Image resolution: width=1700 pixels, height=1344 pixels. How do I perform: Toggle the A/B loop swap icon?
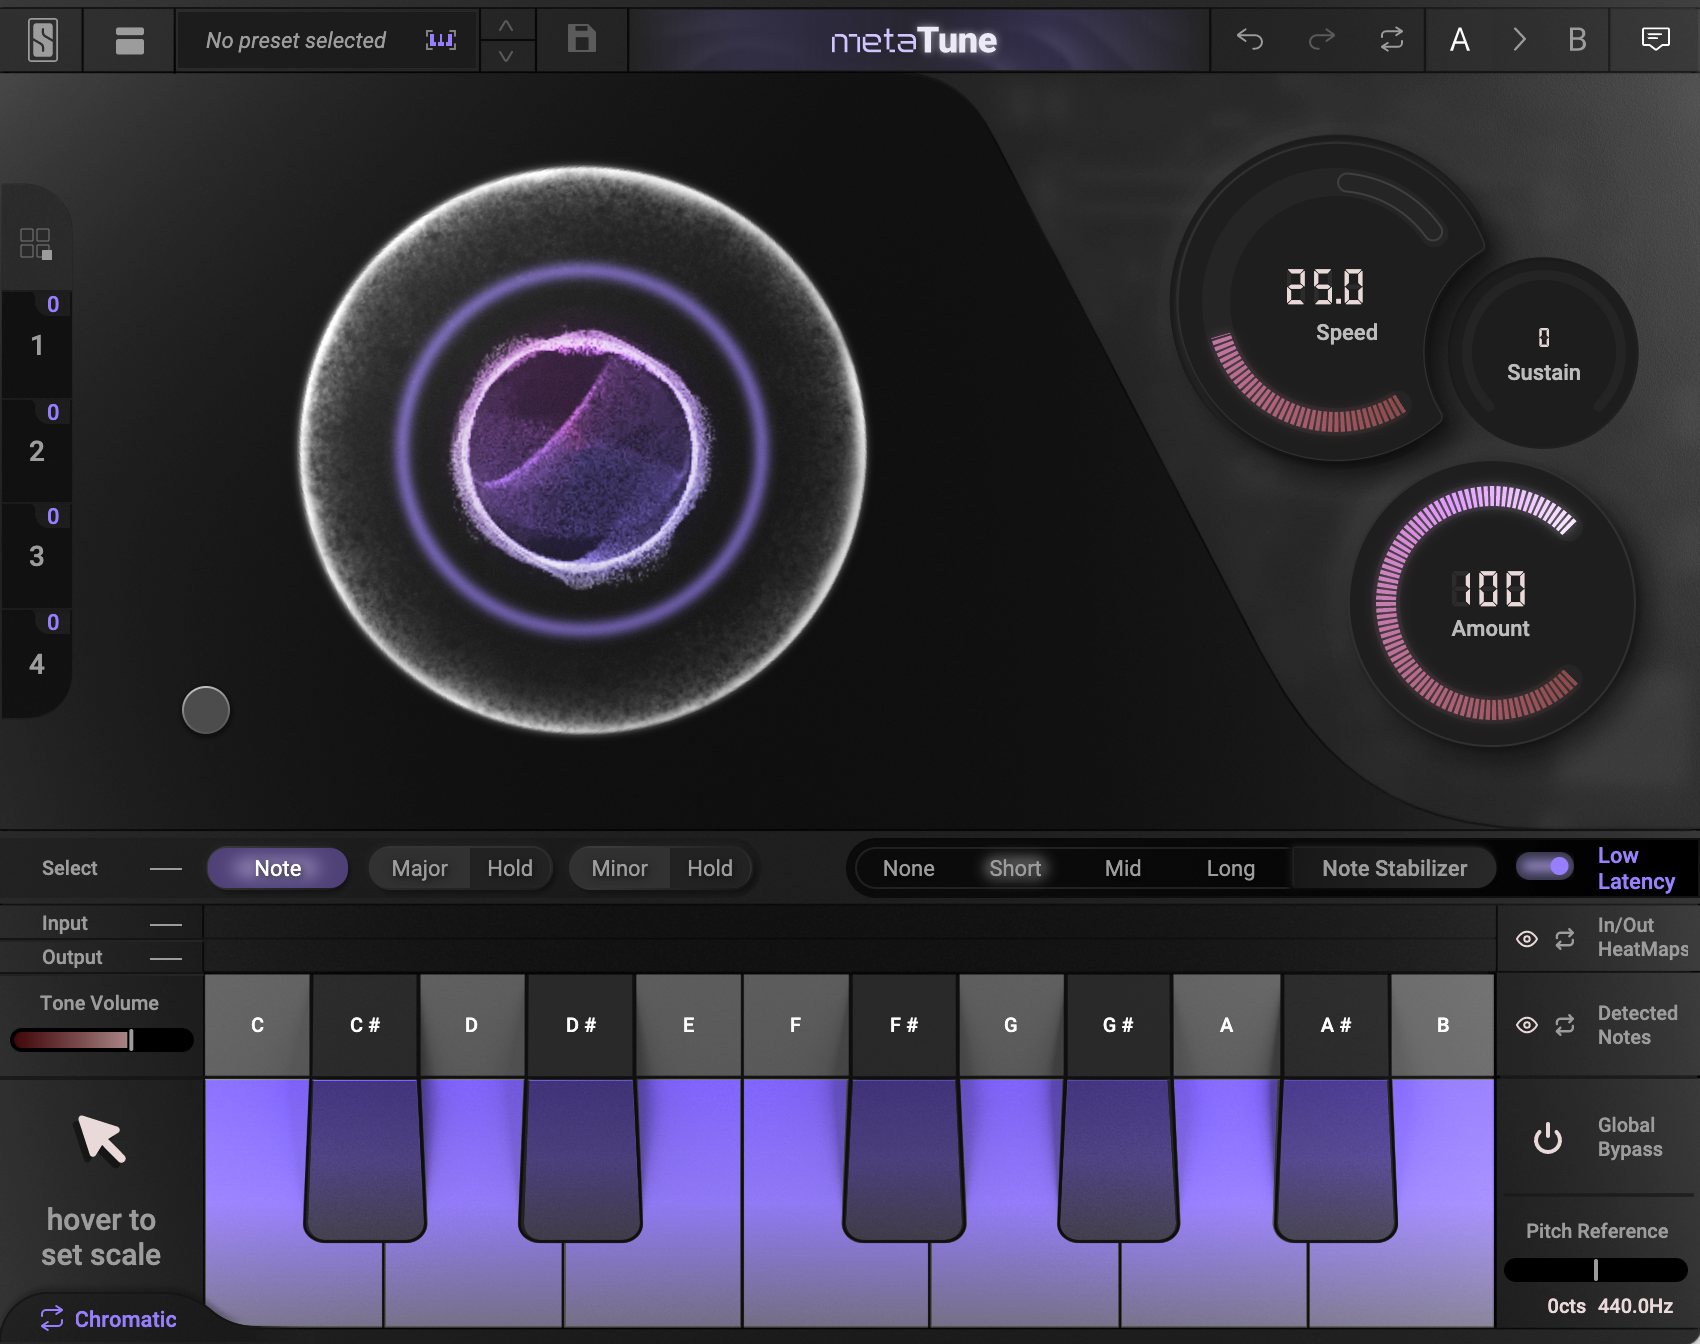point(1392,39)
